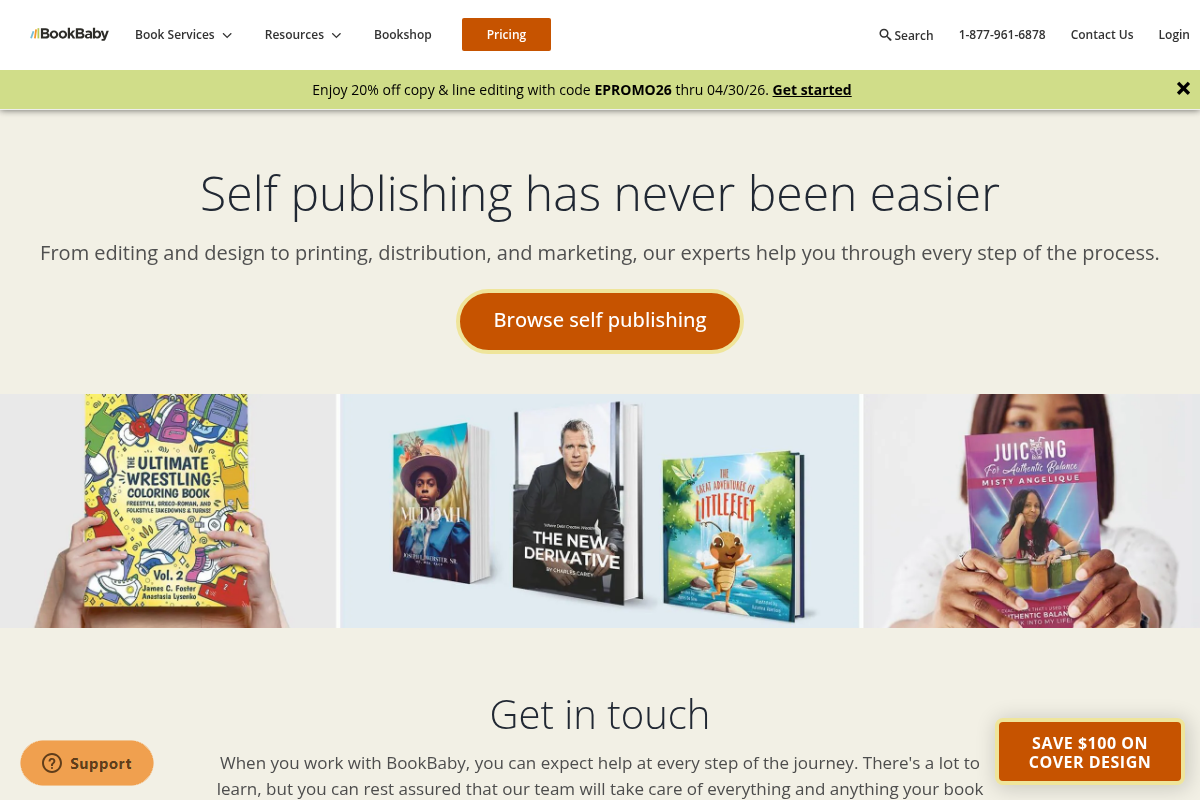Open the Contact Us page

(x=1102, y=34)
